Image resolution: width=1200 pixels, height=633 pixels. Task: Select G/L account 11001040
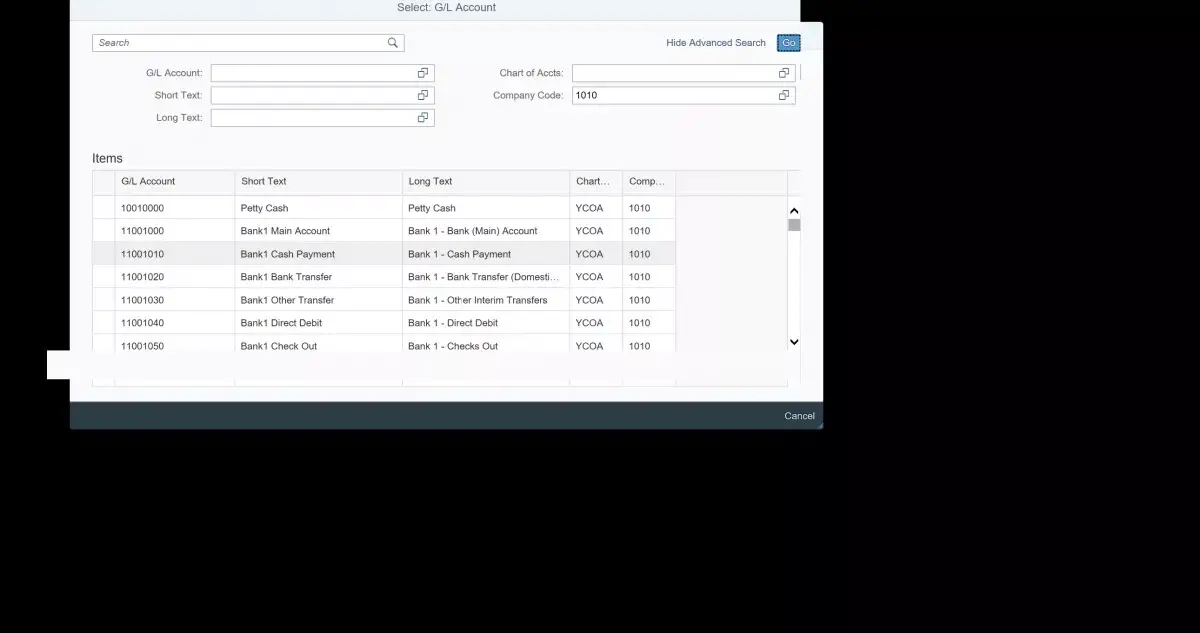(x=142, y=323)
